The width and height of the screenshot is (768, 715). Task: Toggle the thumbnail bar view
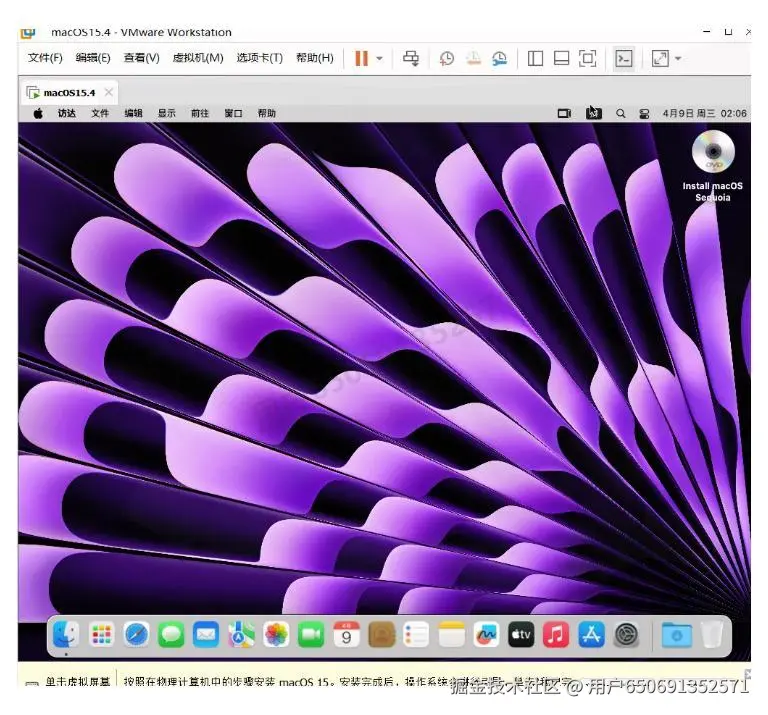tap(561, 58)
